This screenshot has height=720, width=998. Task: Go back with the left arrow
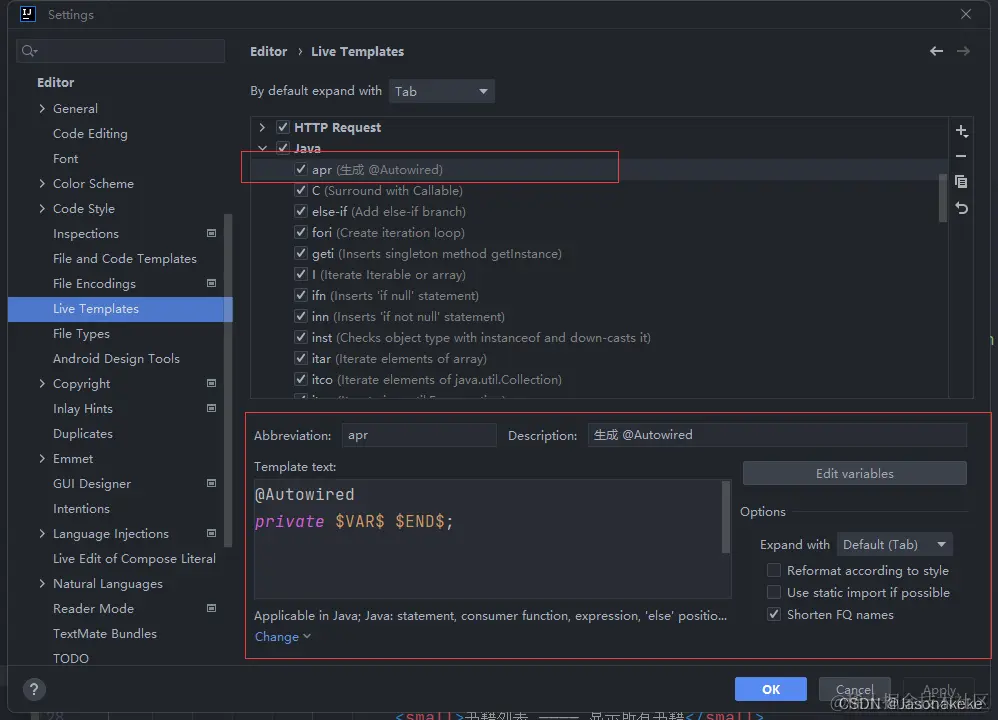click(x=936, y=51)
